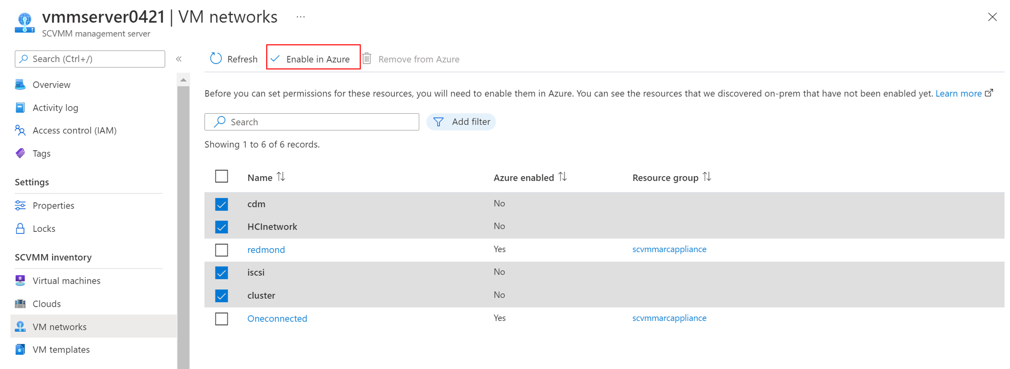Viewport: 1010px width, 369px height.
Task: Uncheck the cluster row checkbox
Action: [222, 296]
